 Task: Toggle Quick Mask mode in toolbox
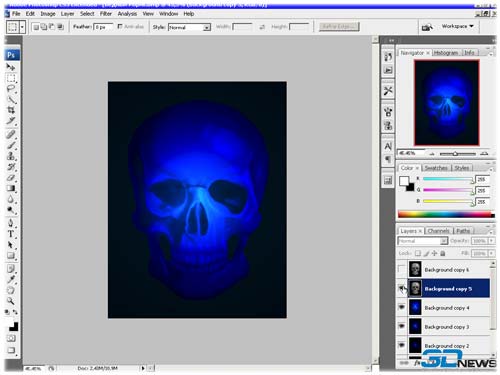coord(11,338)
